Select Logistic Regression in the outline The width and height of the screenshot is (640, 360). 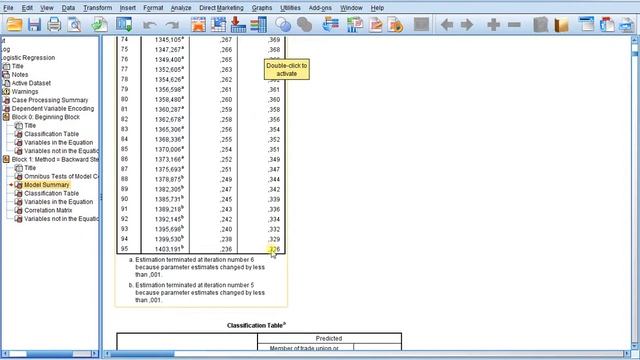pos(28,58)
